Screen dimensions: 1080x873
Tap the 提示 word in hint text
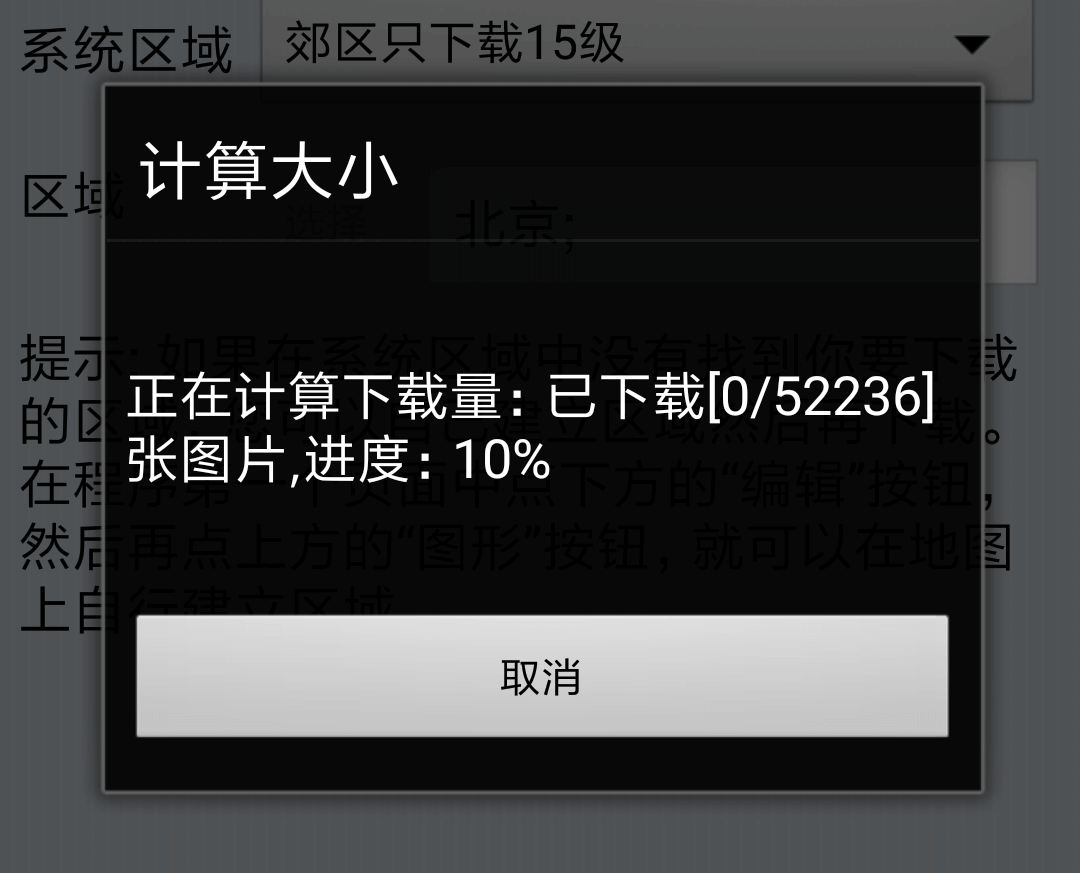click(x=63, y=358)
